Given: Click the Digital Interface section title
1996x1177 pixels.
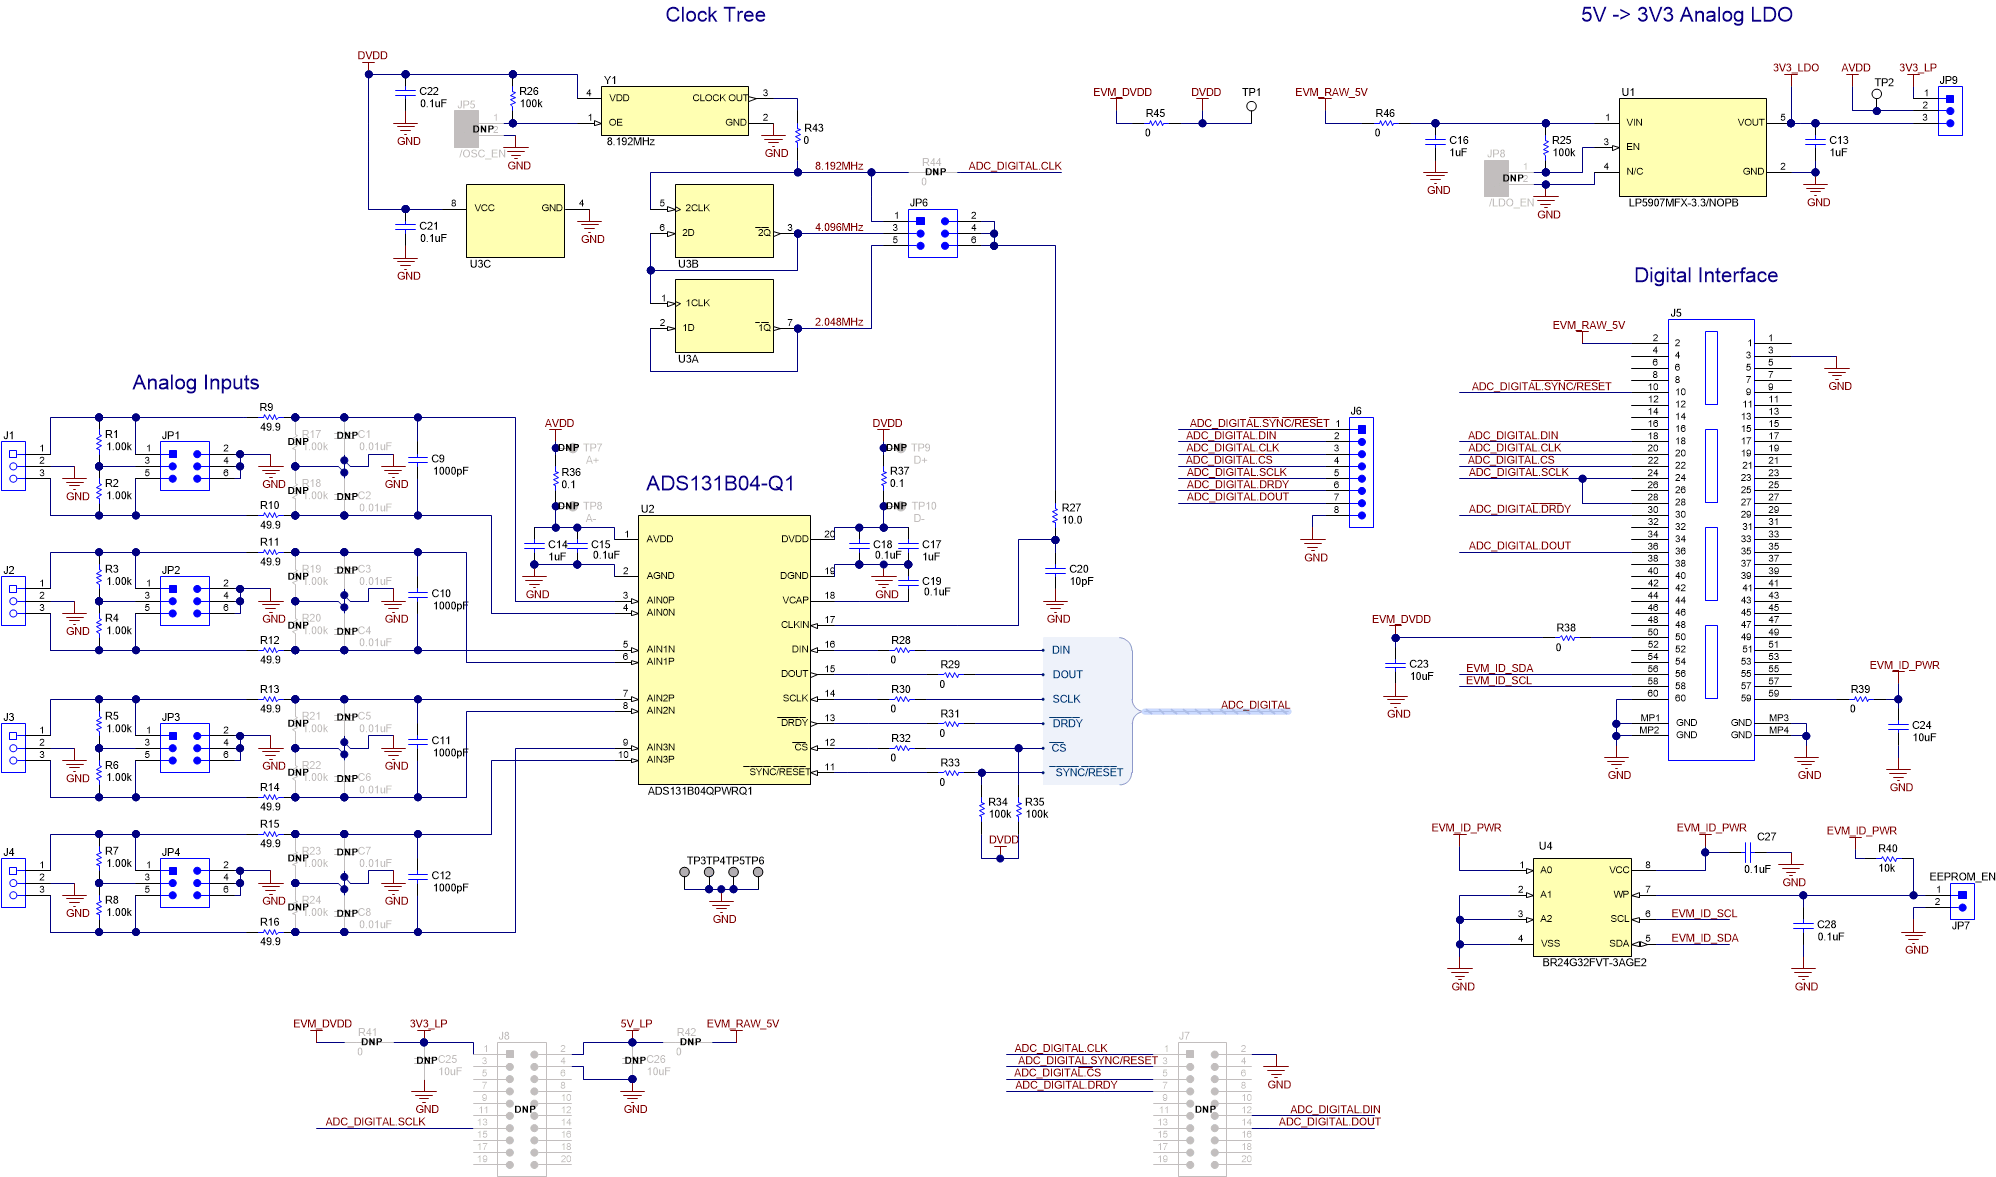Looking at the screenshot, I should click(1705, 274).
